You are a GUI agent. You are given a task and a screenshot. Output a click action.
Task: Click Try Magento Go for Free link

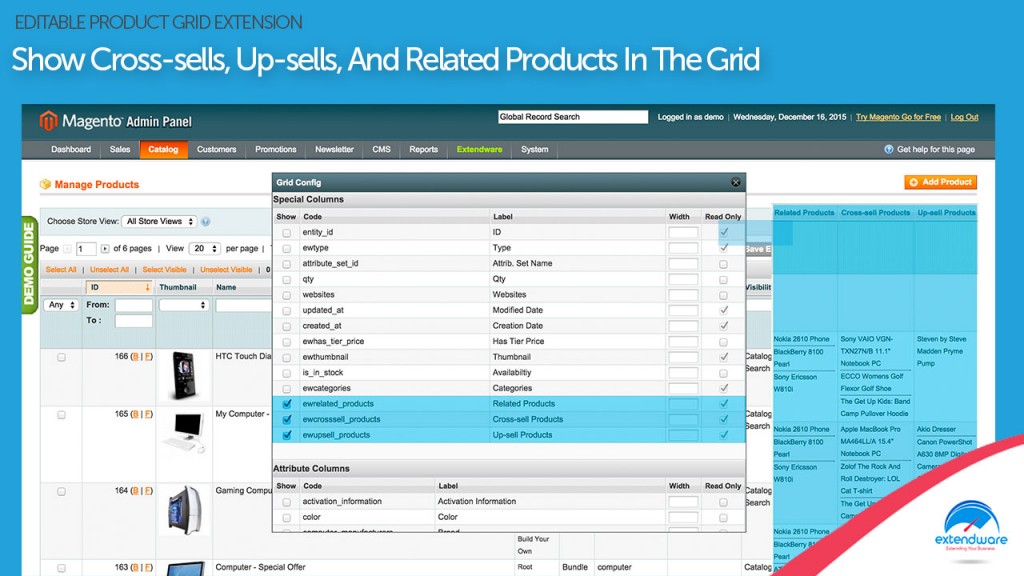coord(898,118)
